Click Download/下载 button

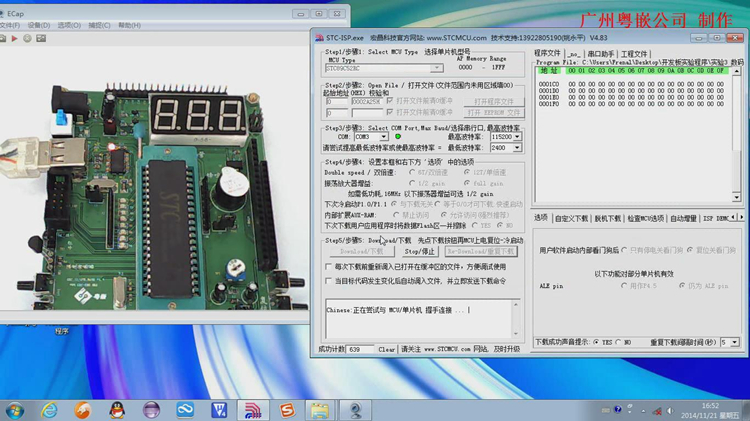coord(362,251)
